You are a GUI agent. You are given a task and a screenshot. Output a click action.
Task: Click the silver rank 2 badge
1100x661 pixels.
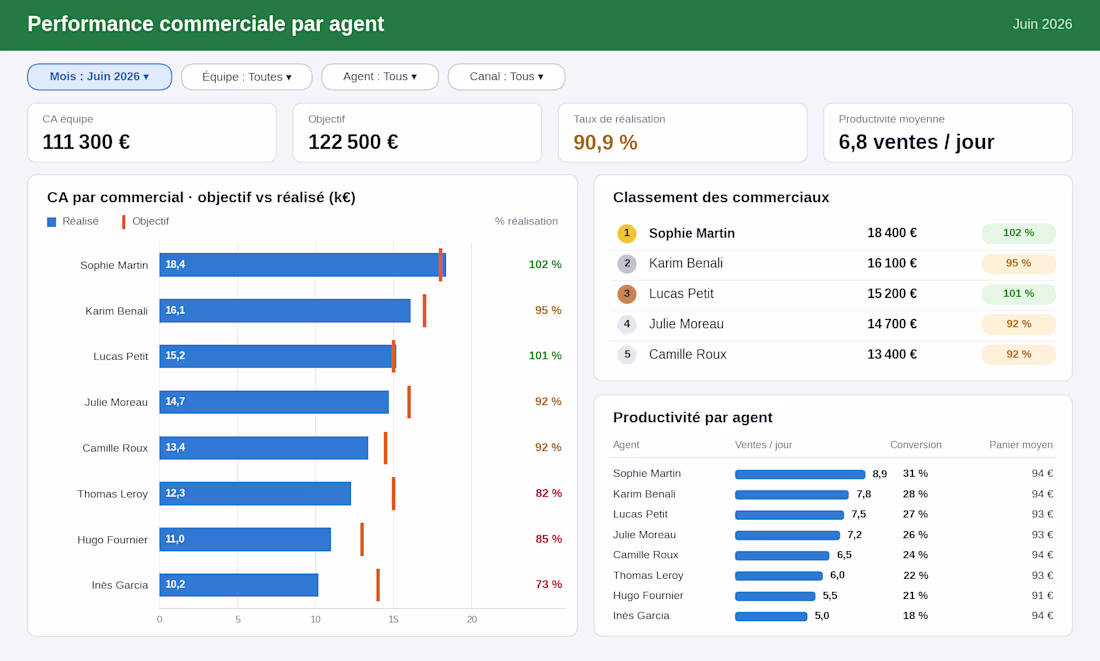pyautogui.click(x=626, y=263)
